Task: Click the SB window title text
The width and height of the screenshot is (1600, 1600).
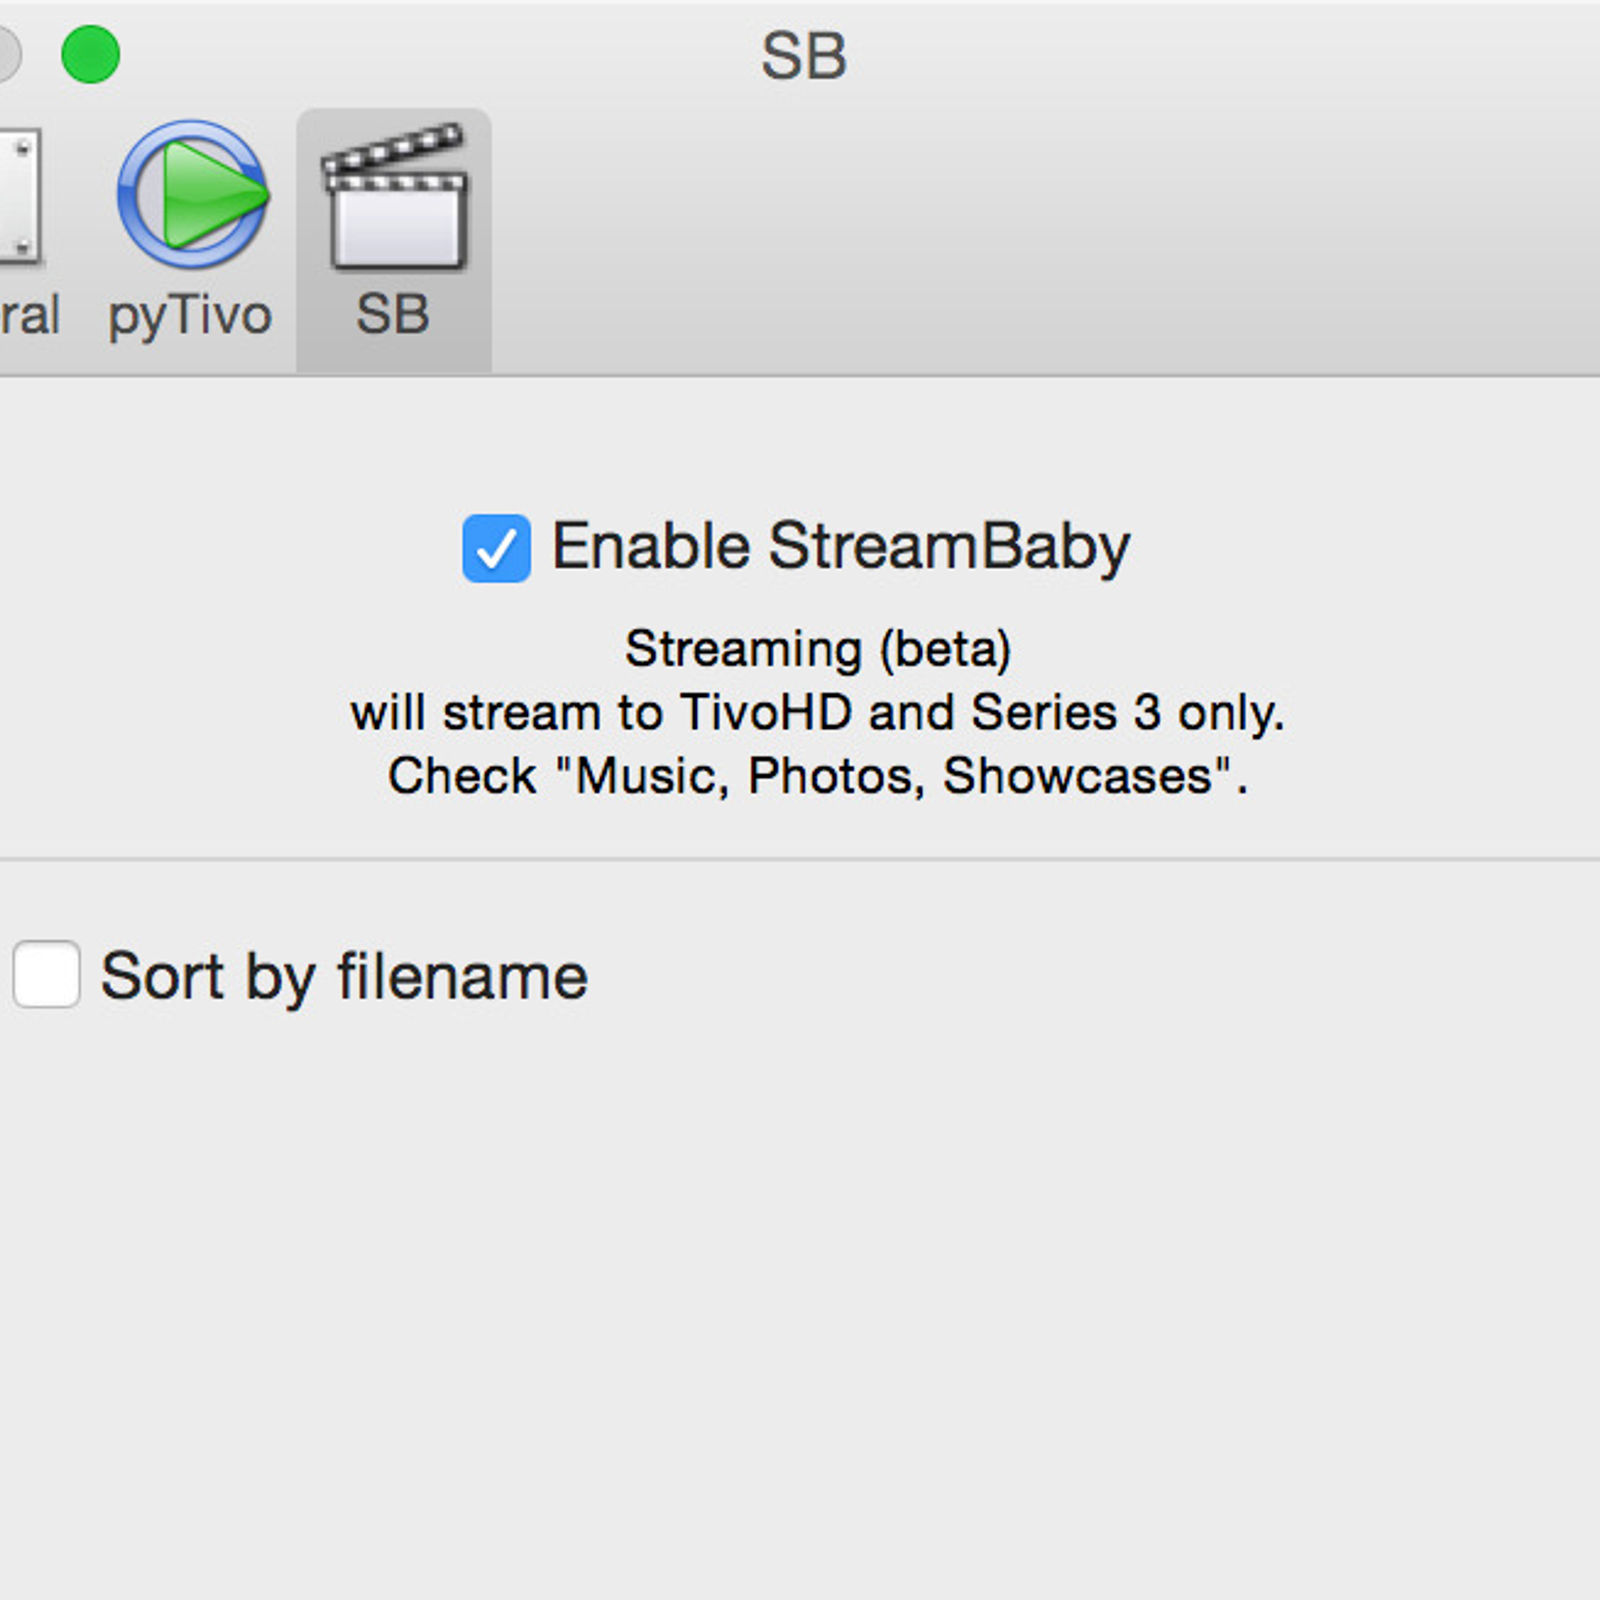Action: [x=804, y=56]
